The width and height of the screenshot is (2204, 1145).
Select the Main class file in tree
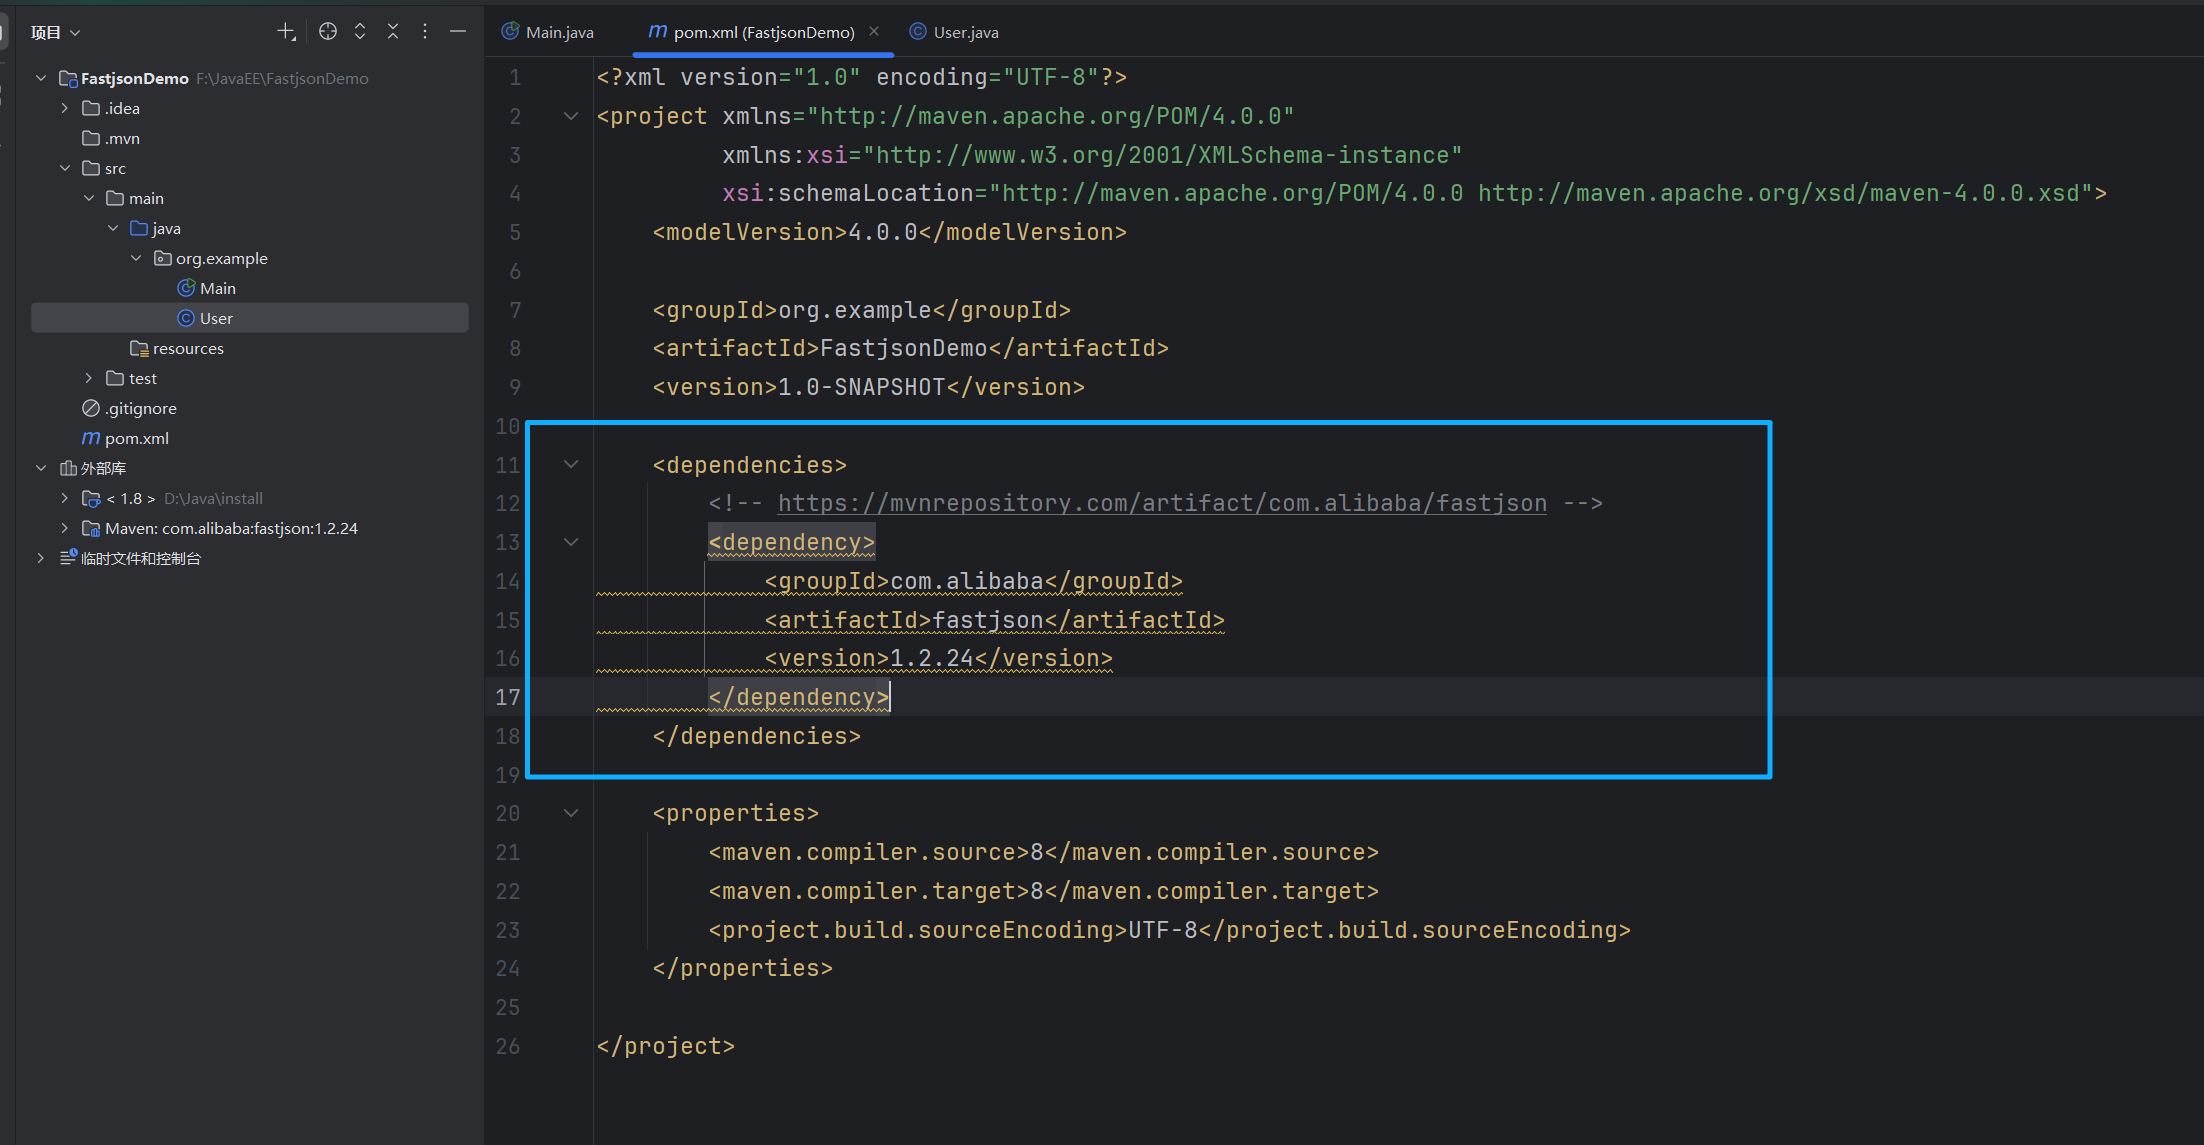tap(217, 288)
